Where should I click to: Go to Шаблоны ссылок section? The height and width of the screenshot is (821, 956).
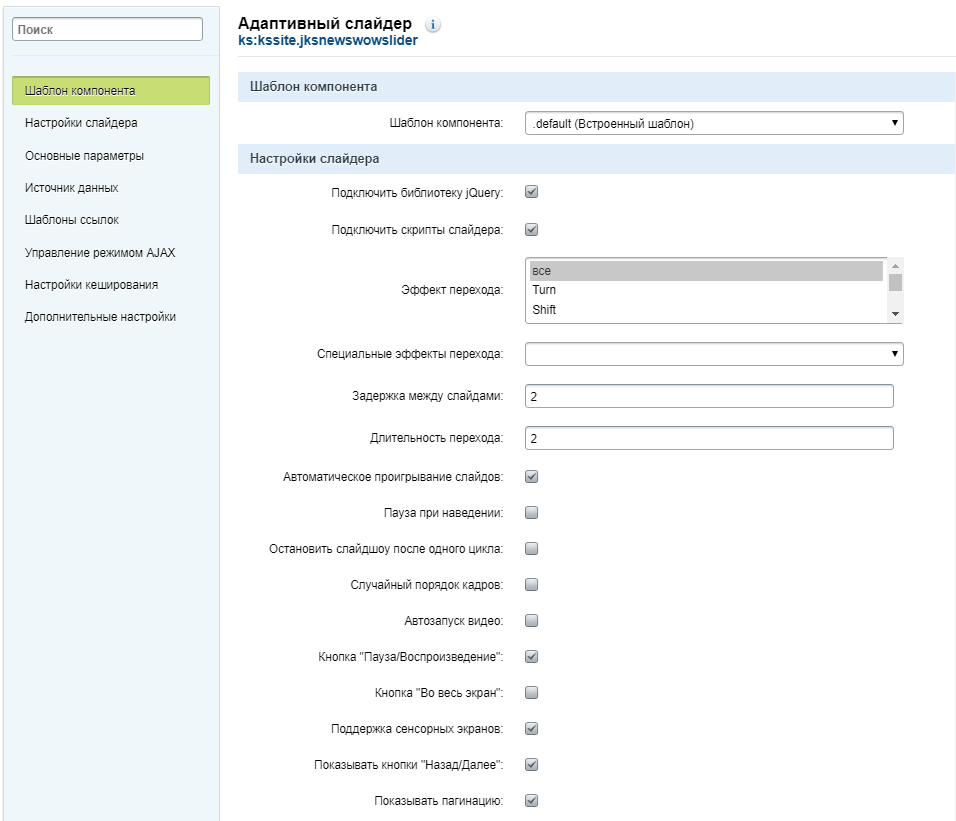click(71, 220)
